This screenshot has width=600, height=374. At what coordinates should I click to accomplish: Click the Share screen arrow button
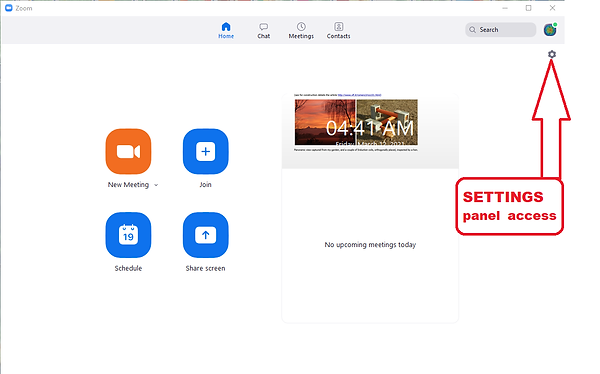coord(205,235)
